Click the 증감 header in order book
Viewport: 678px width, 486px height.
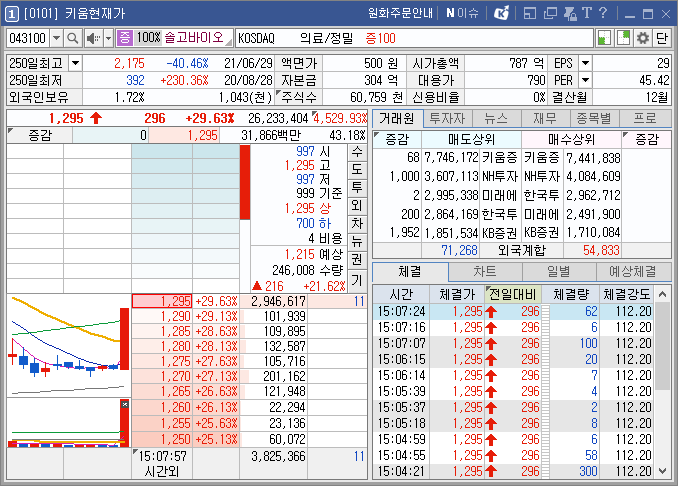coord(40,135)
